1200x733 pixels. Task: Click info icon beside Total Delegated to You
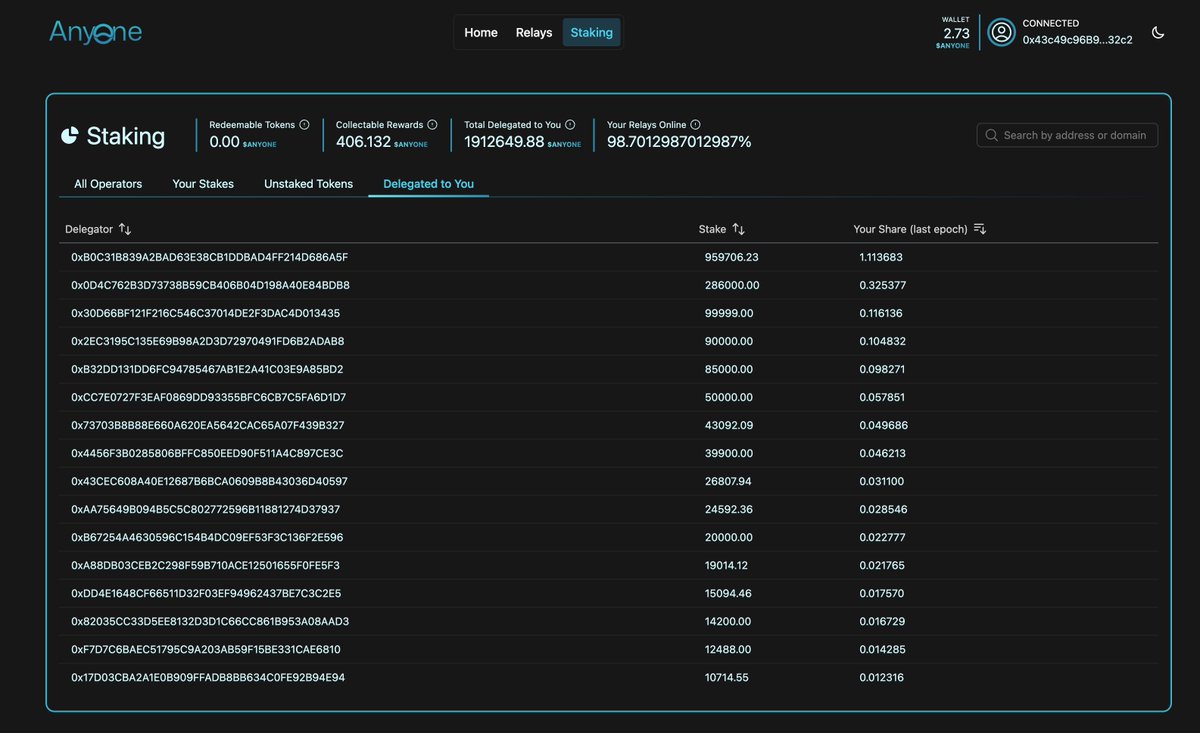[570, 125]
